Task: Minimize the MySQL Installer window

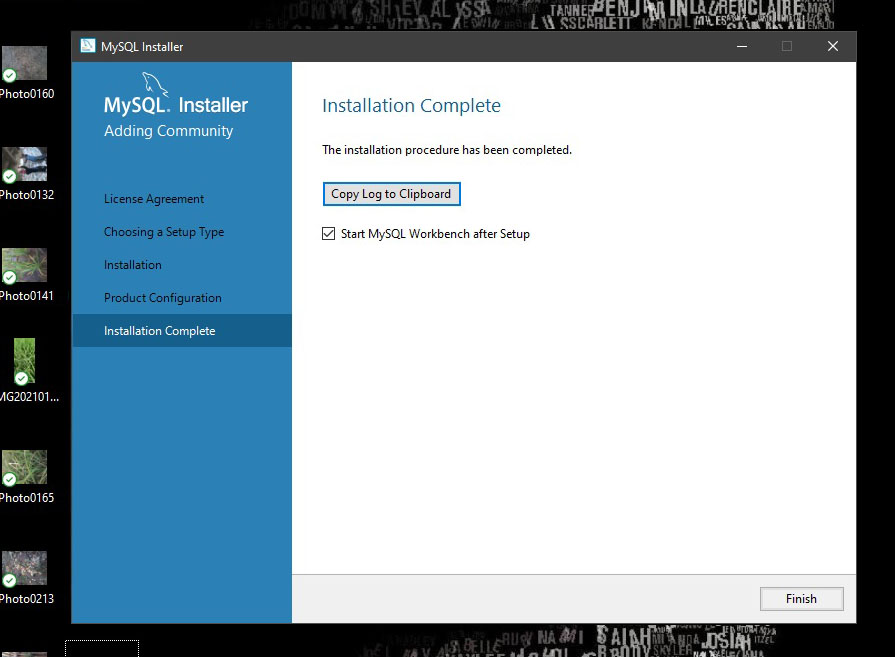Action: pos(741,46)
